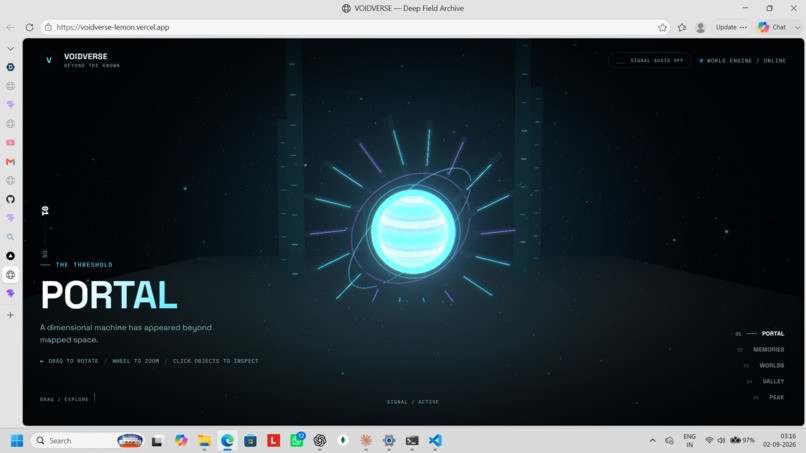Toggle the Signal Audio Off switch
806x453 pixels.
(x=650, y=61)
